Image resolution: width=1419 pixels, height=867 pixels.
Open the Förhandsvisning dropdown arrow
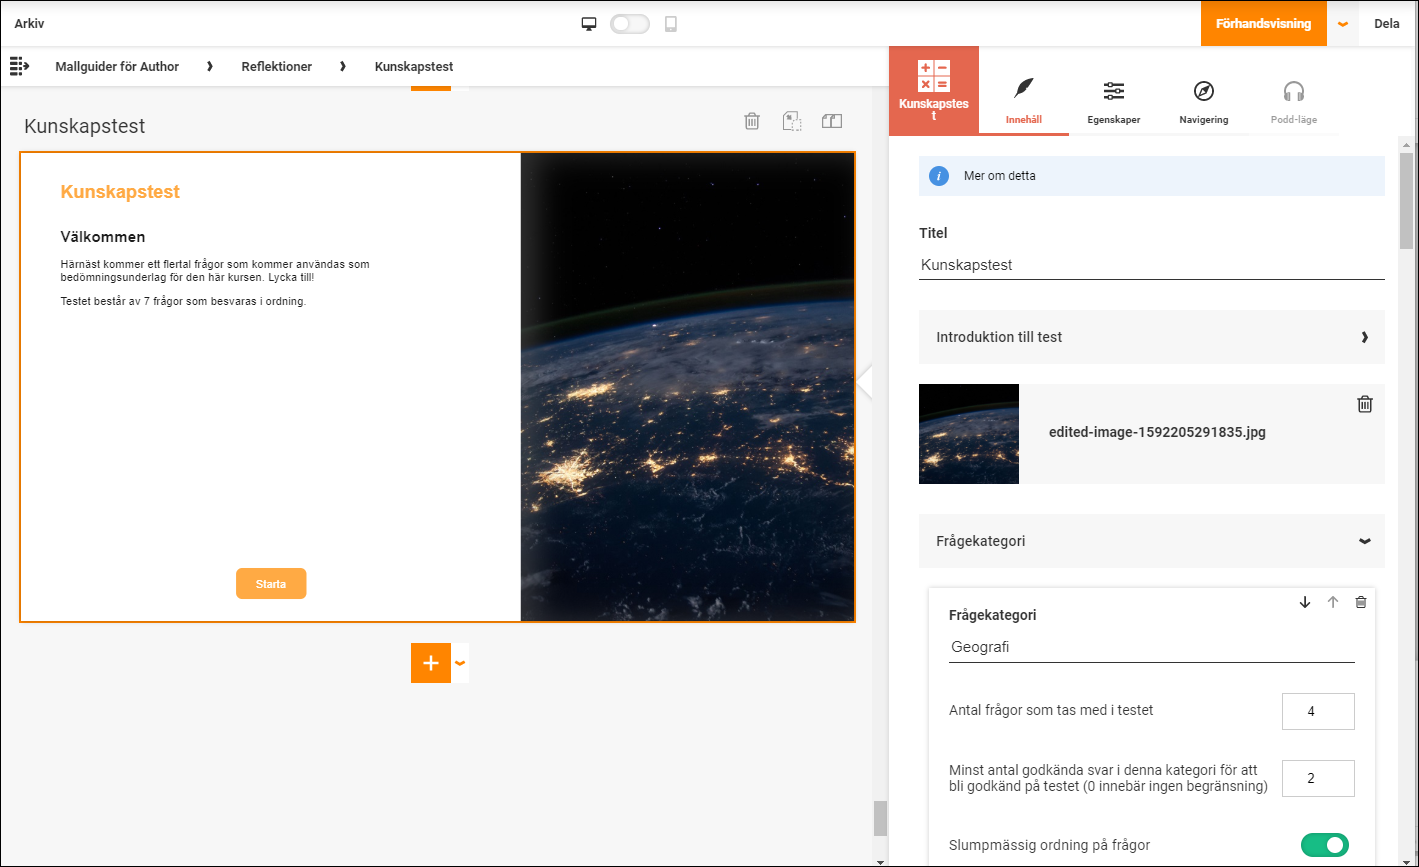coord(1343,24)
